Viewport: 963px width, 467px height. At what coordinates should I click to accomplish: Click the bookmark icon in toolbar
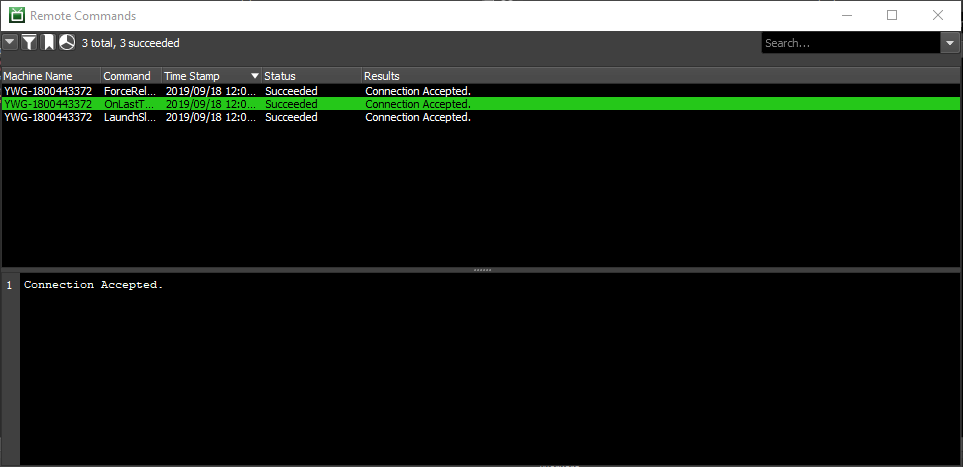[48, 43]
